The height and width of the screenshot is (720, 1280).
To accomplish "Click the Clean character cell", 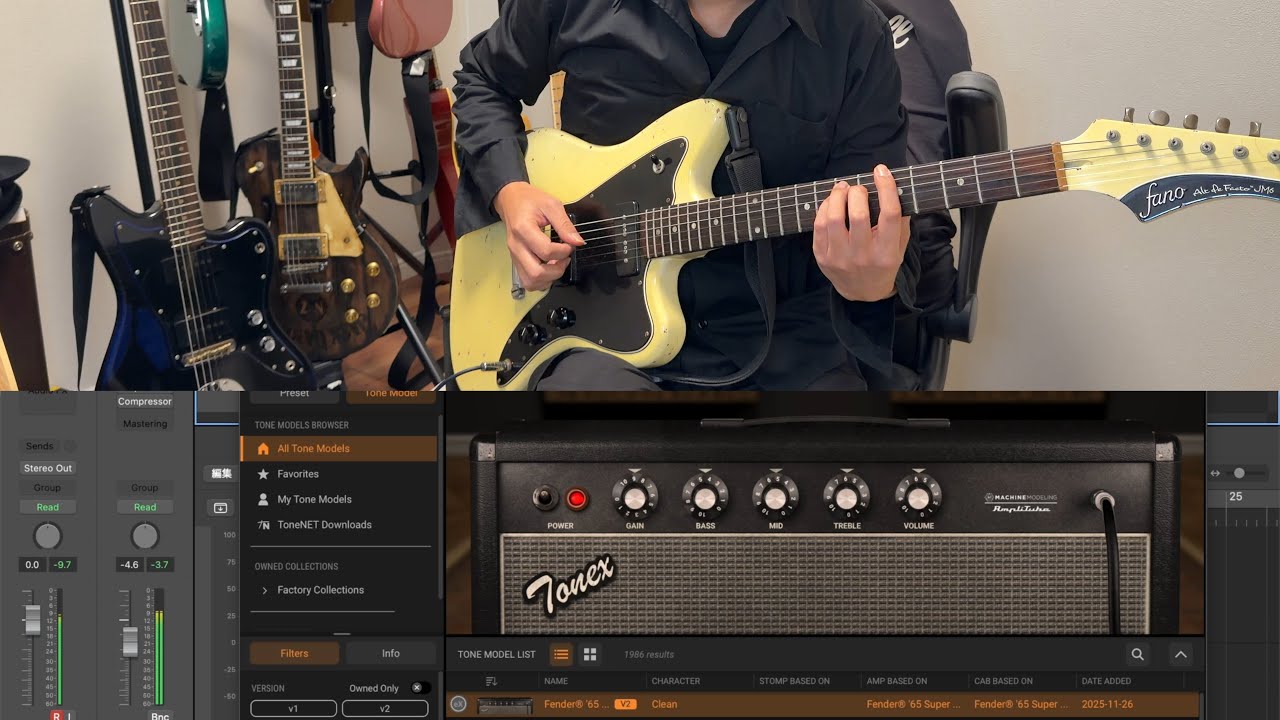I will [664, 704].
